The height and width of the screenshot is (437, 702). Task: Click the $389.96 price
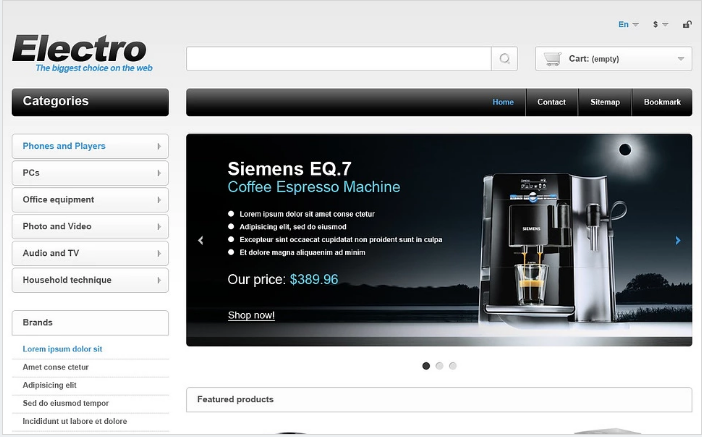(314, 279)
